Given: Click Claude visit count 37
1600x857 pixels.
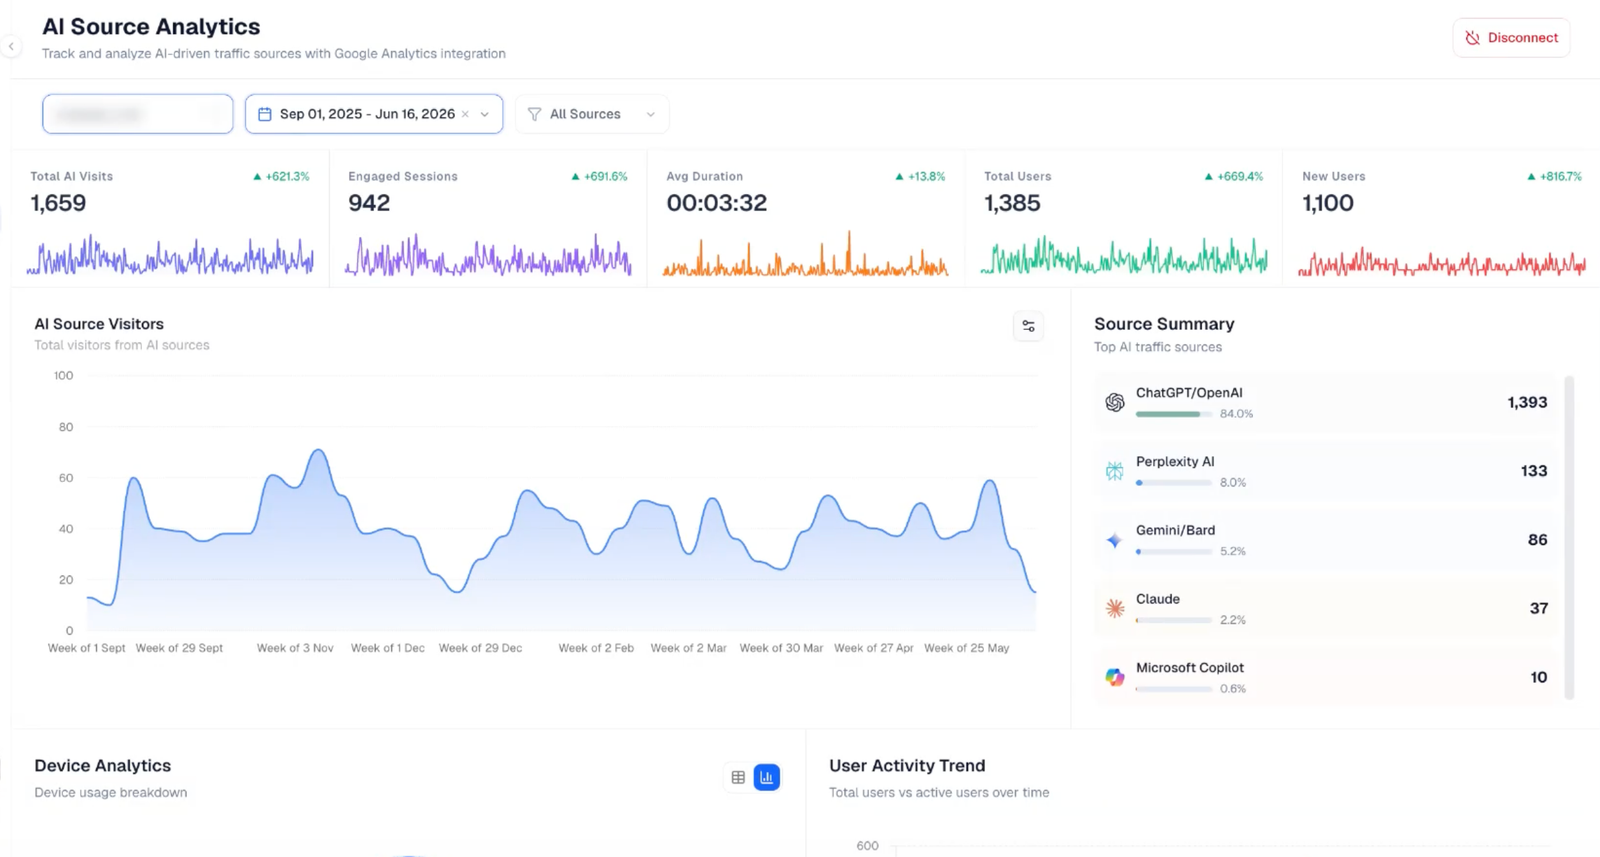Looking at the screenshot, I should 1539,609.
